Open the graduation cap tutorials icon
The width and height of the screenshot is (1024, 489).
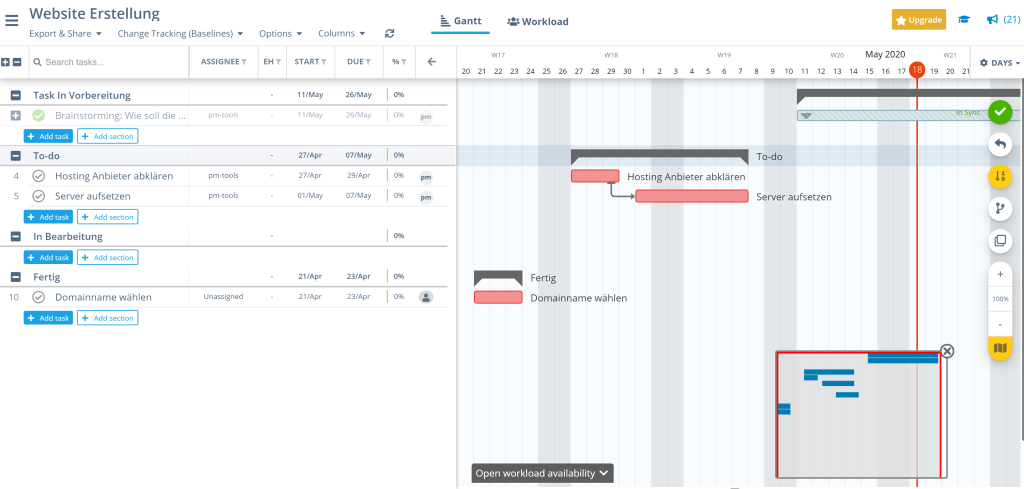click(964, 20)
